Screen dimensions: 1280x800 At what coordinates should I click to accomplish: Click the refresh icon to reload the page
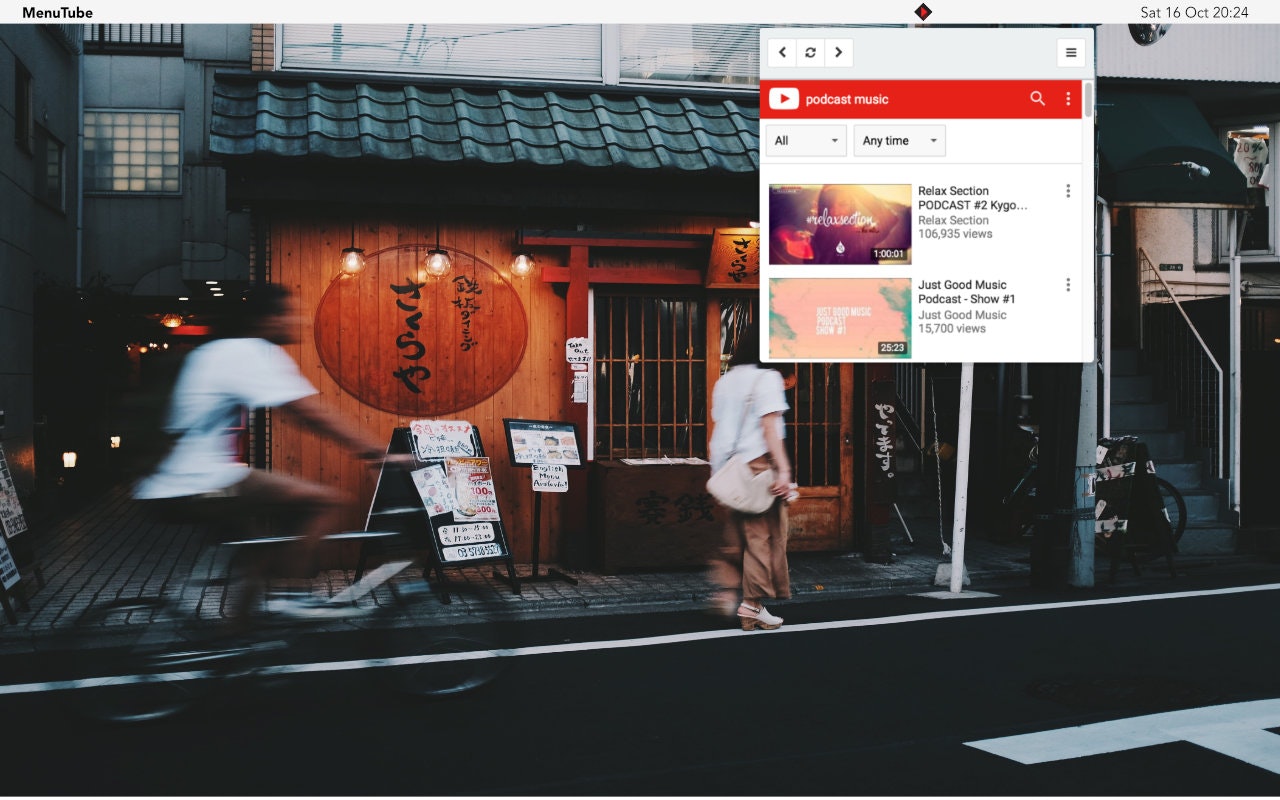pyautogui.click(x=811, y=52)
